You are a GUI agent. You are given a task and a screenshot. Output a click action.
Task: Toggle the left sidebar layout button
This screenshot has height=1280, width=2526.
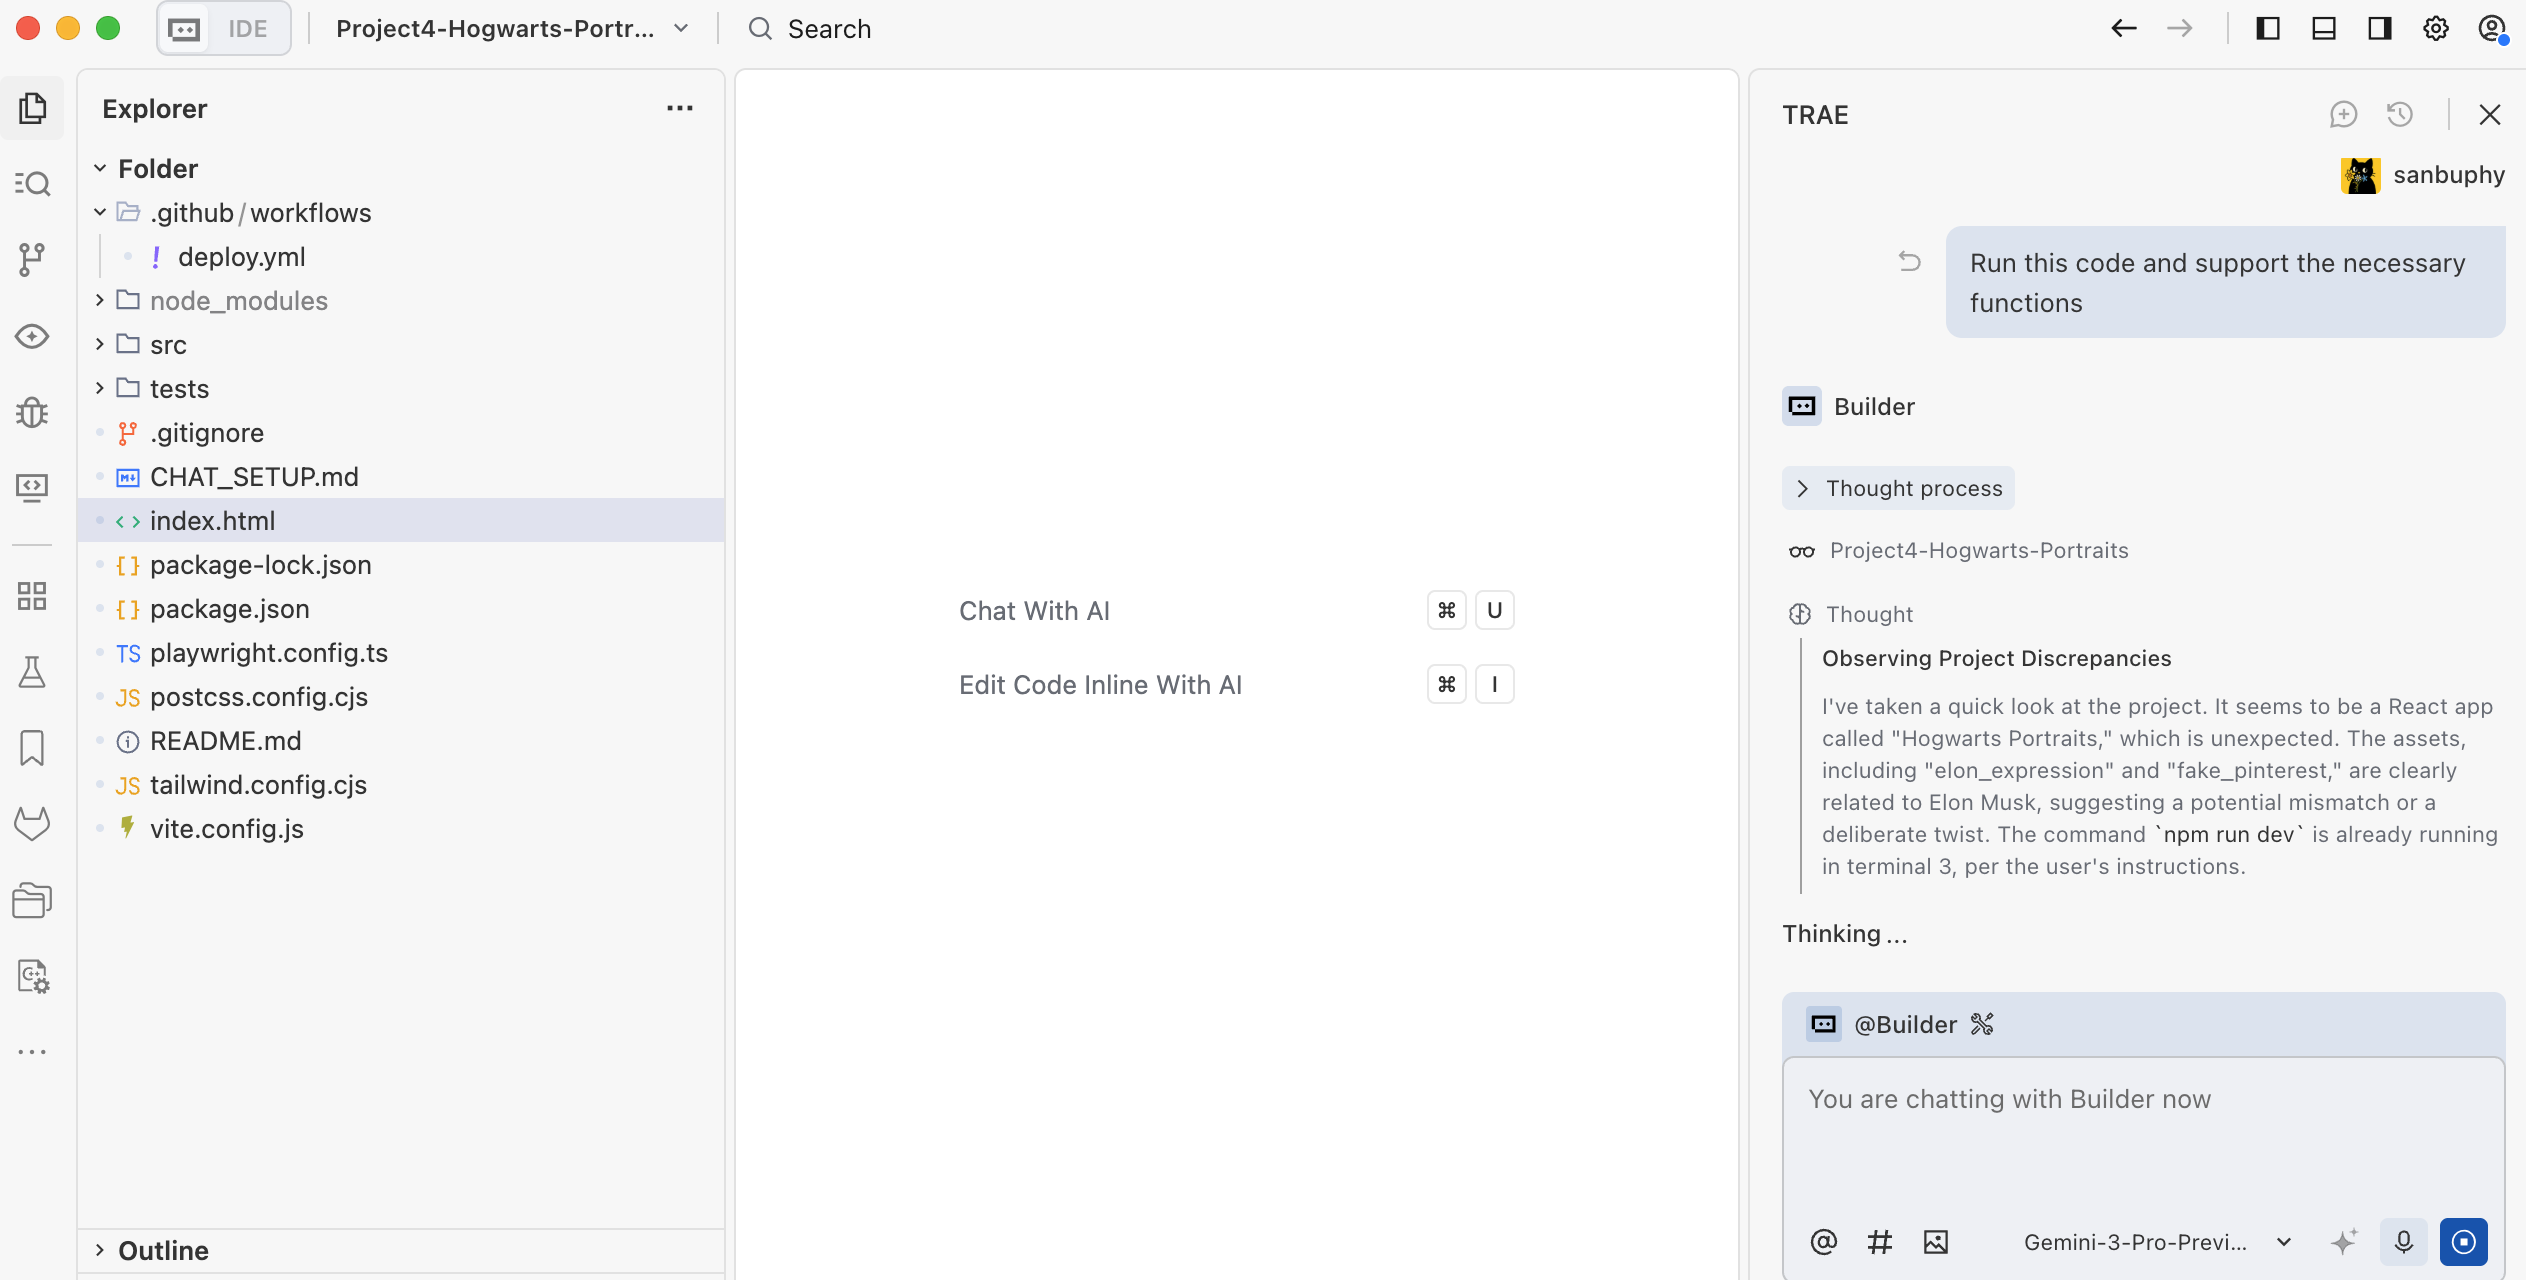[x=2268, y=29]
